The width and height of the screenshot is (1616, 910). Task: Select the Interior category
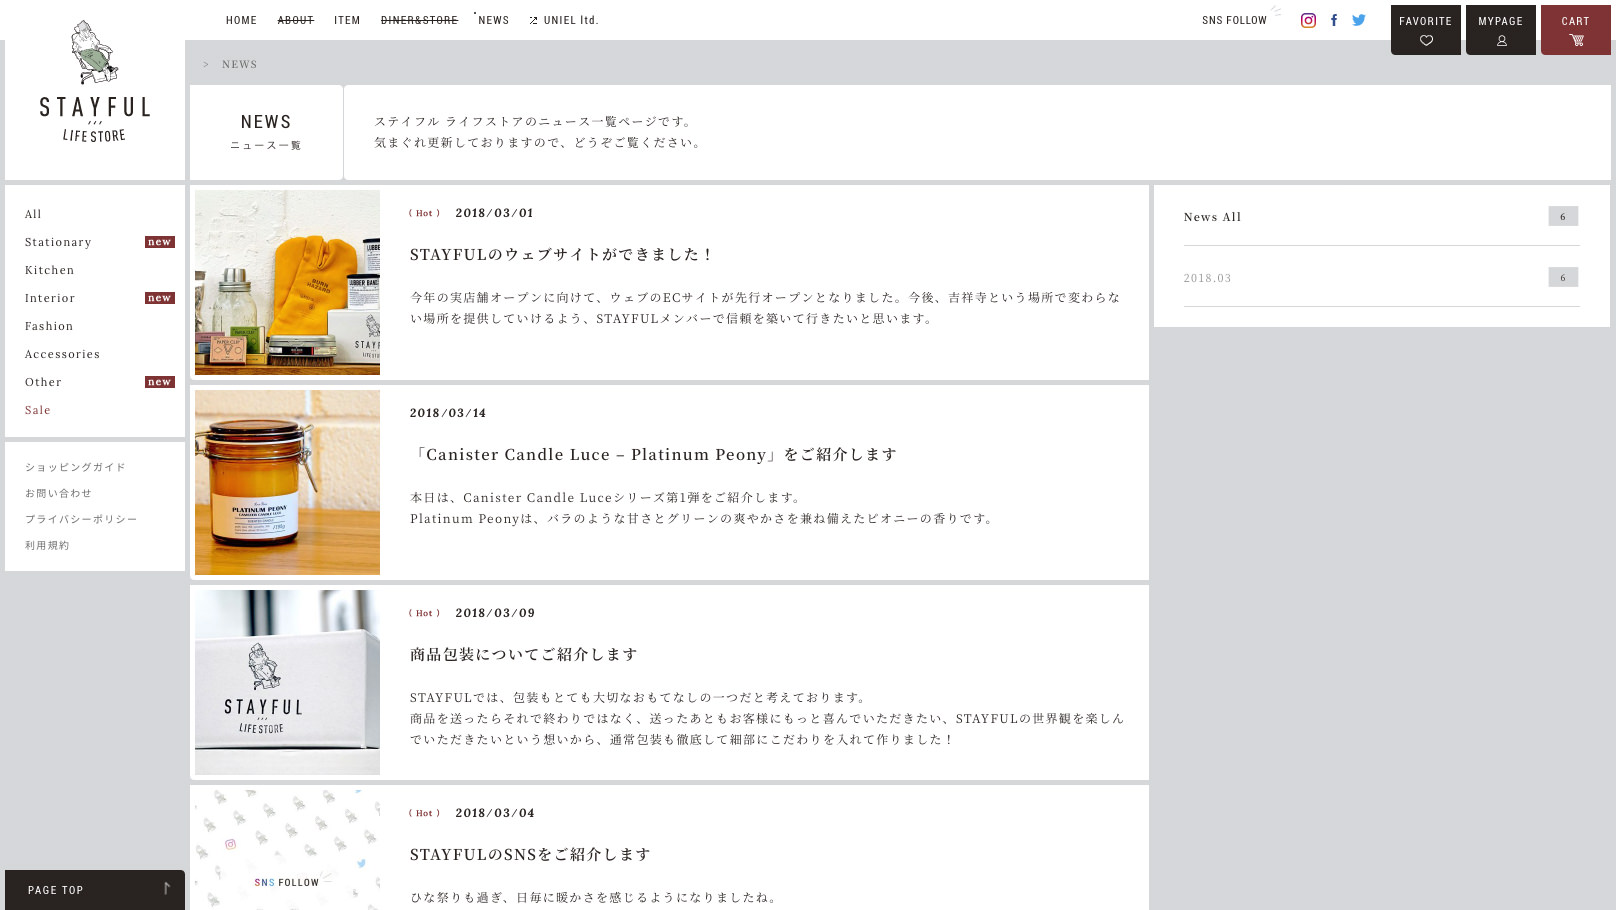tap(50, 298)
